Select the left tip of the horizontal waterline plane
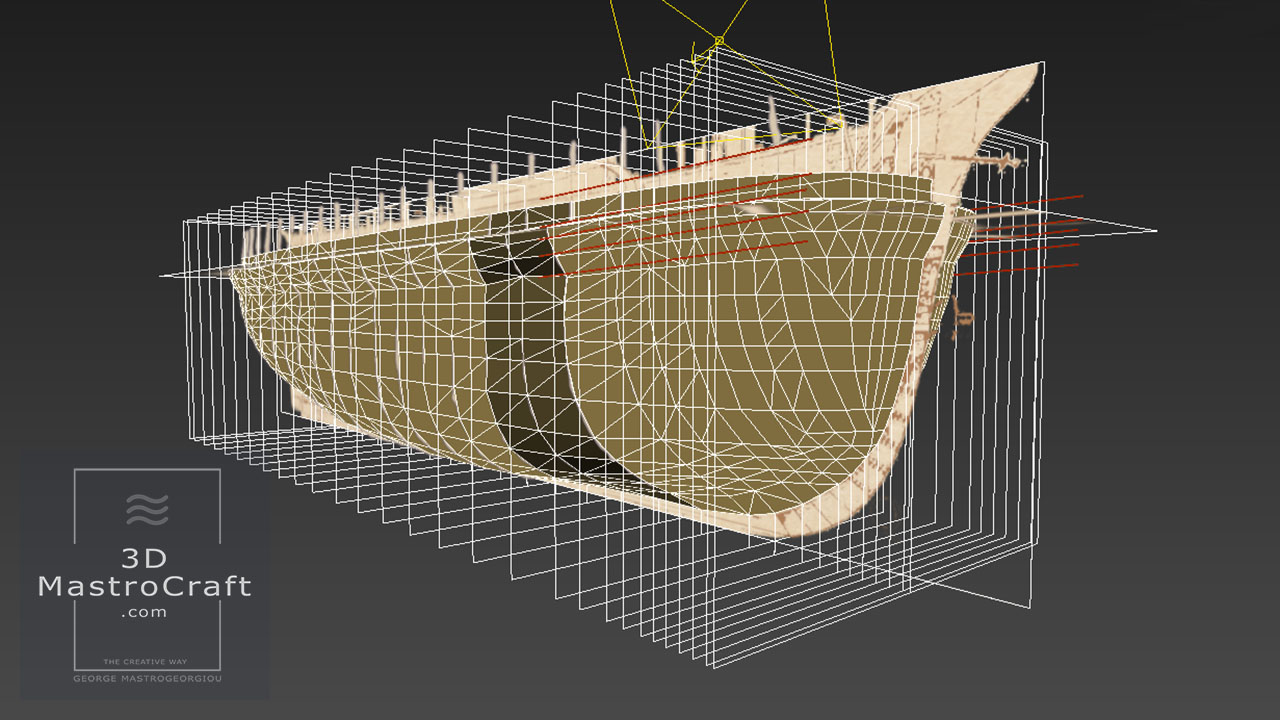Viewport: 1280px width, 720px height. click(x=163, y=275)
